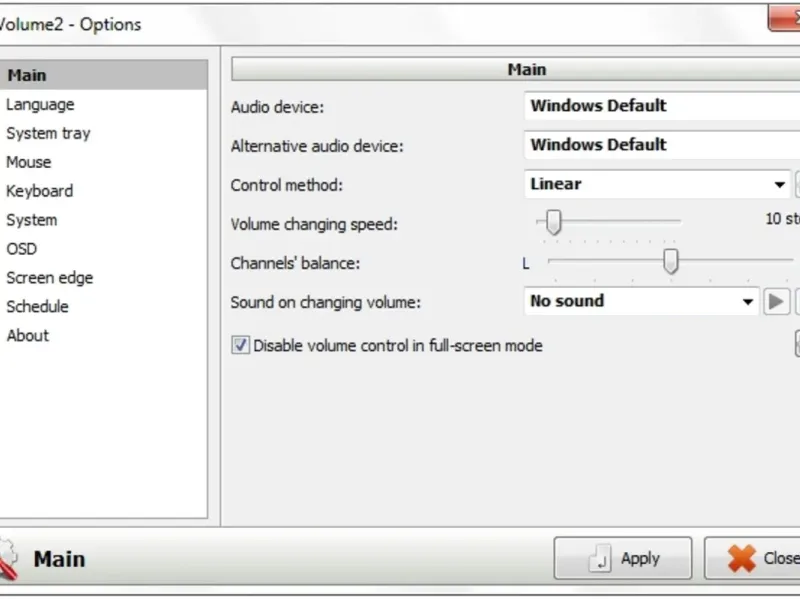800x600 pixels.
Task: Click the Apply button
Action: coord(622,558)
